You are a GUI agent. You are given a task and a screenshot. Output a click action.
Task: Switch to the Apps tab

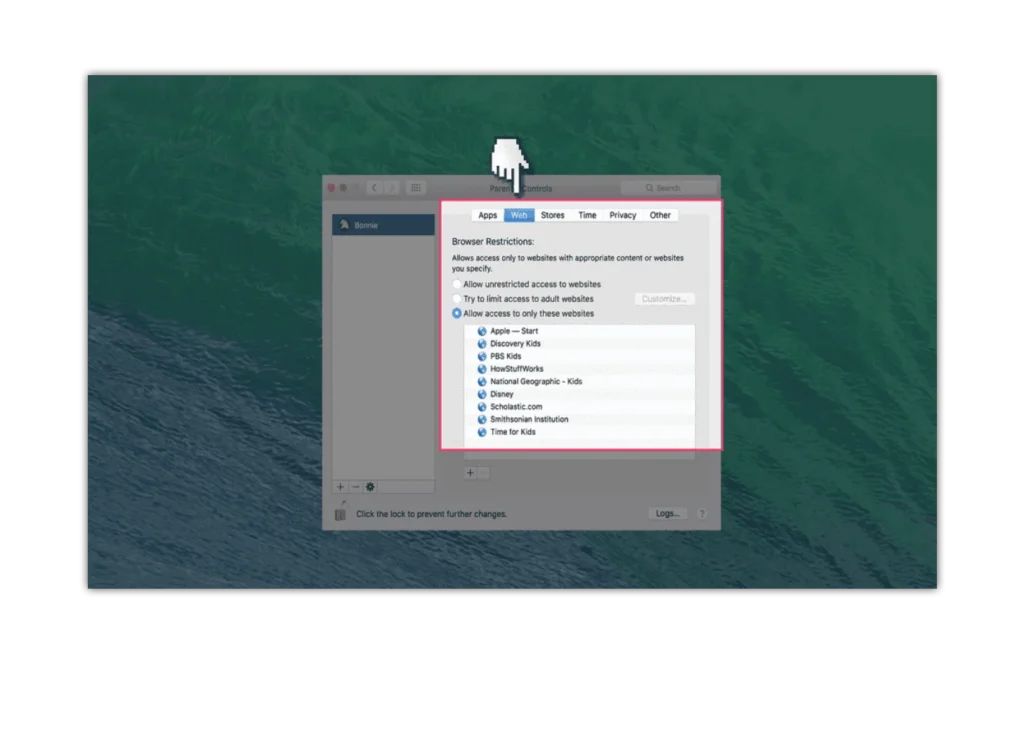tap(487, 215)
